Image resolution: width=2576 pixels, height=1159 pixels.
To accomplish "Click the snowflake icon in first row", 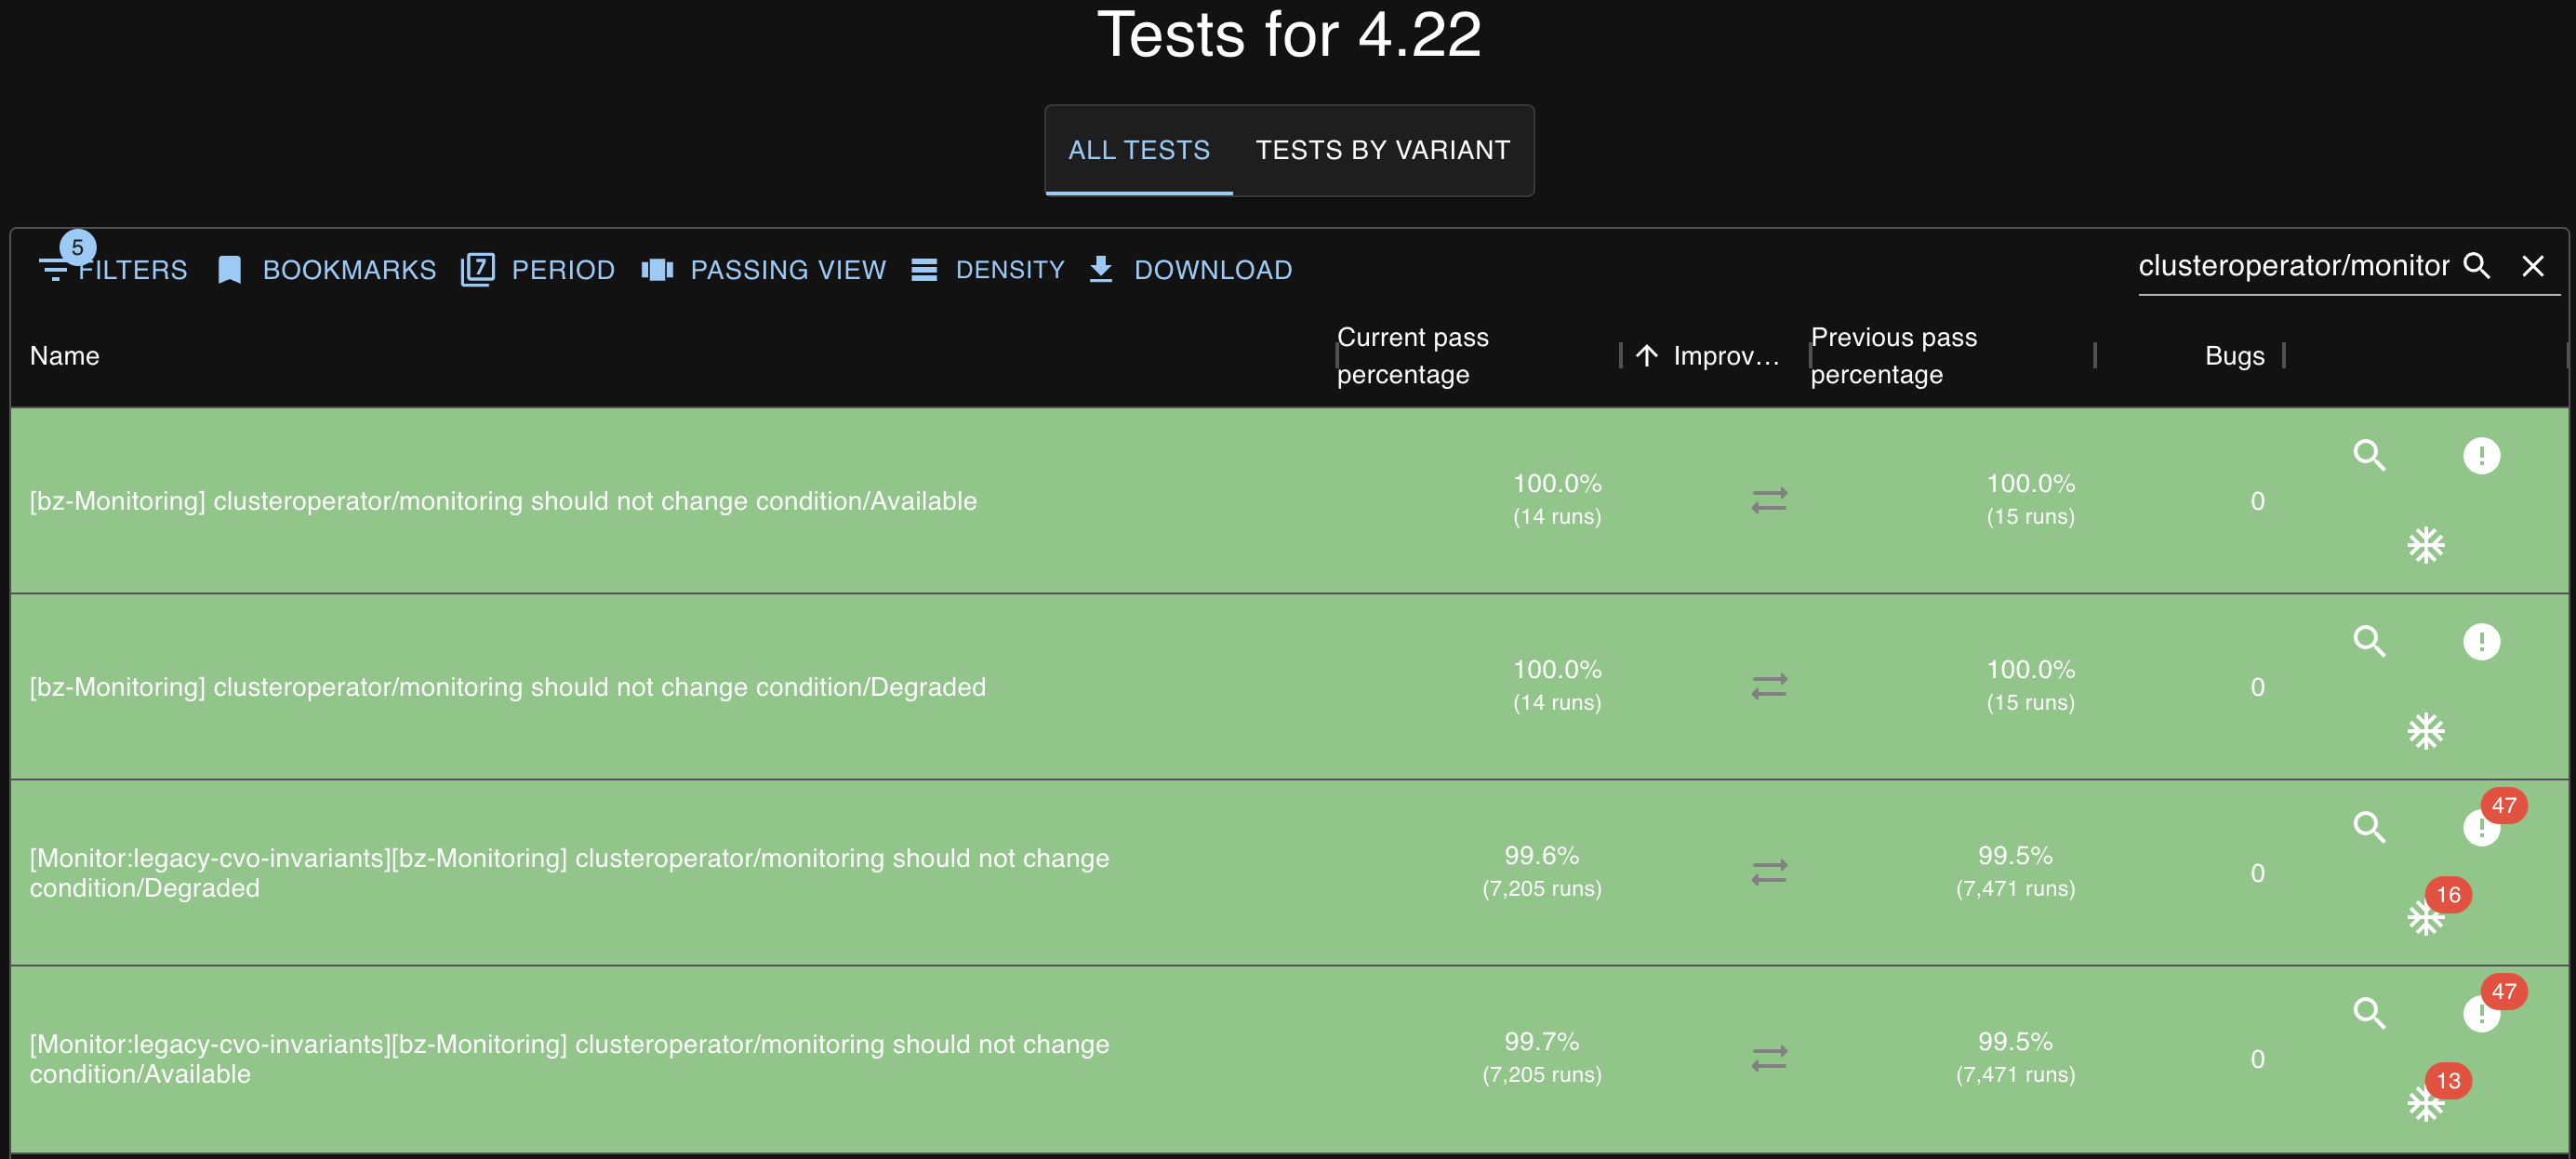I will pos(2425,545).
